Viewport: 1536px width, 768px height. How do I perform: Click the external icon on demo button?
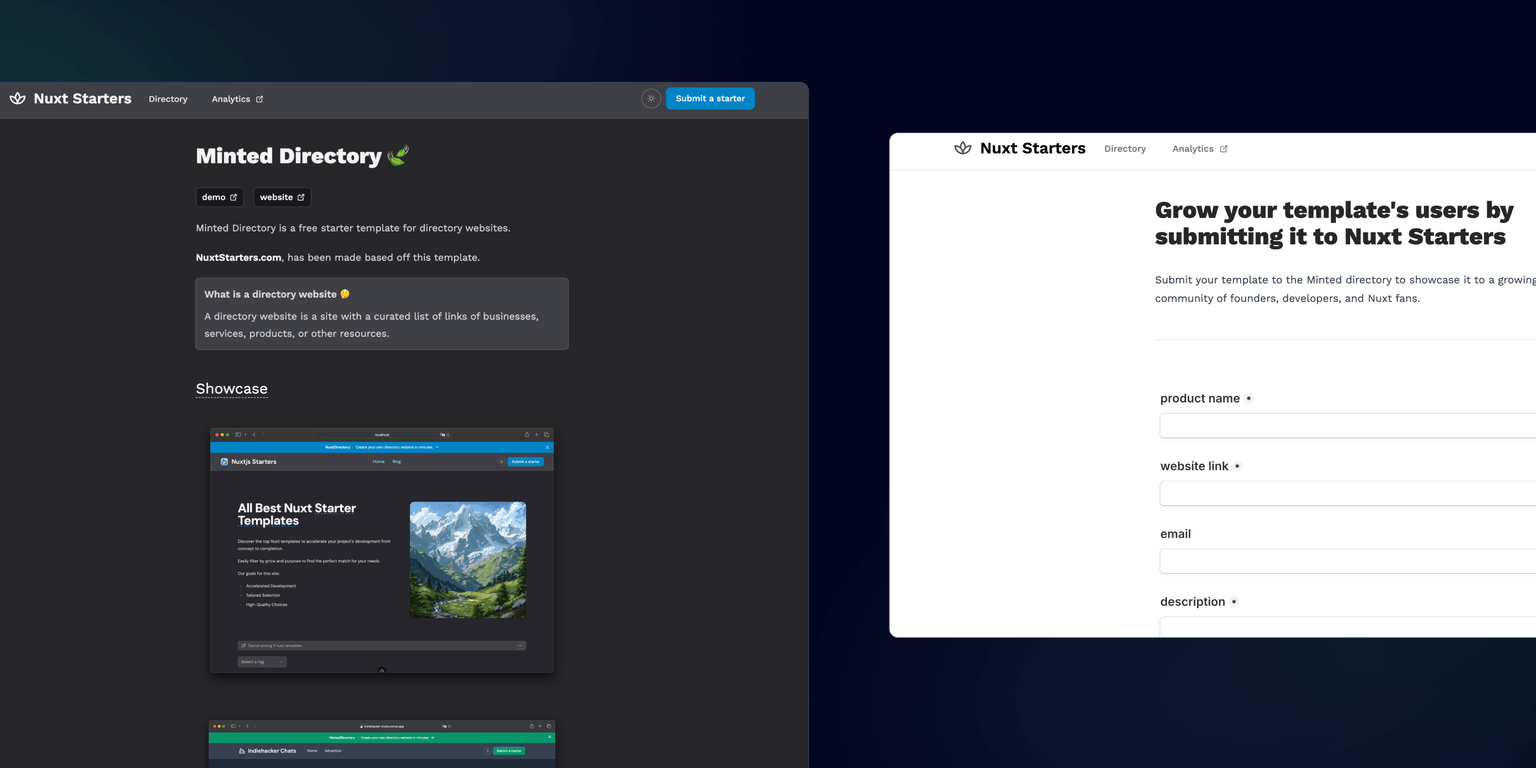pyautogui.click(x=234, y=197)
